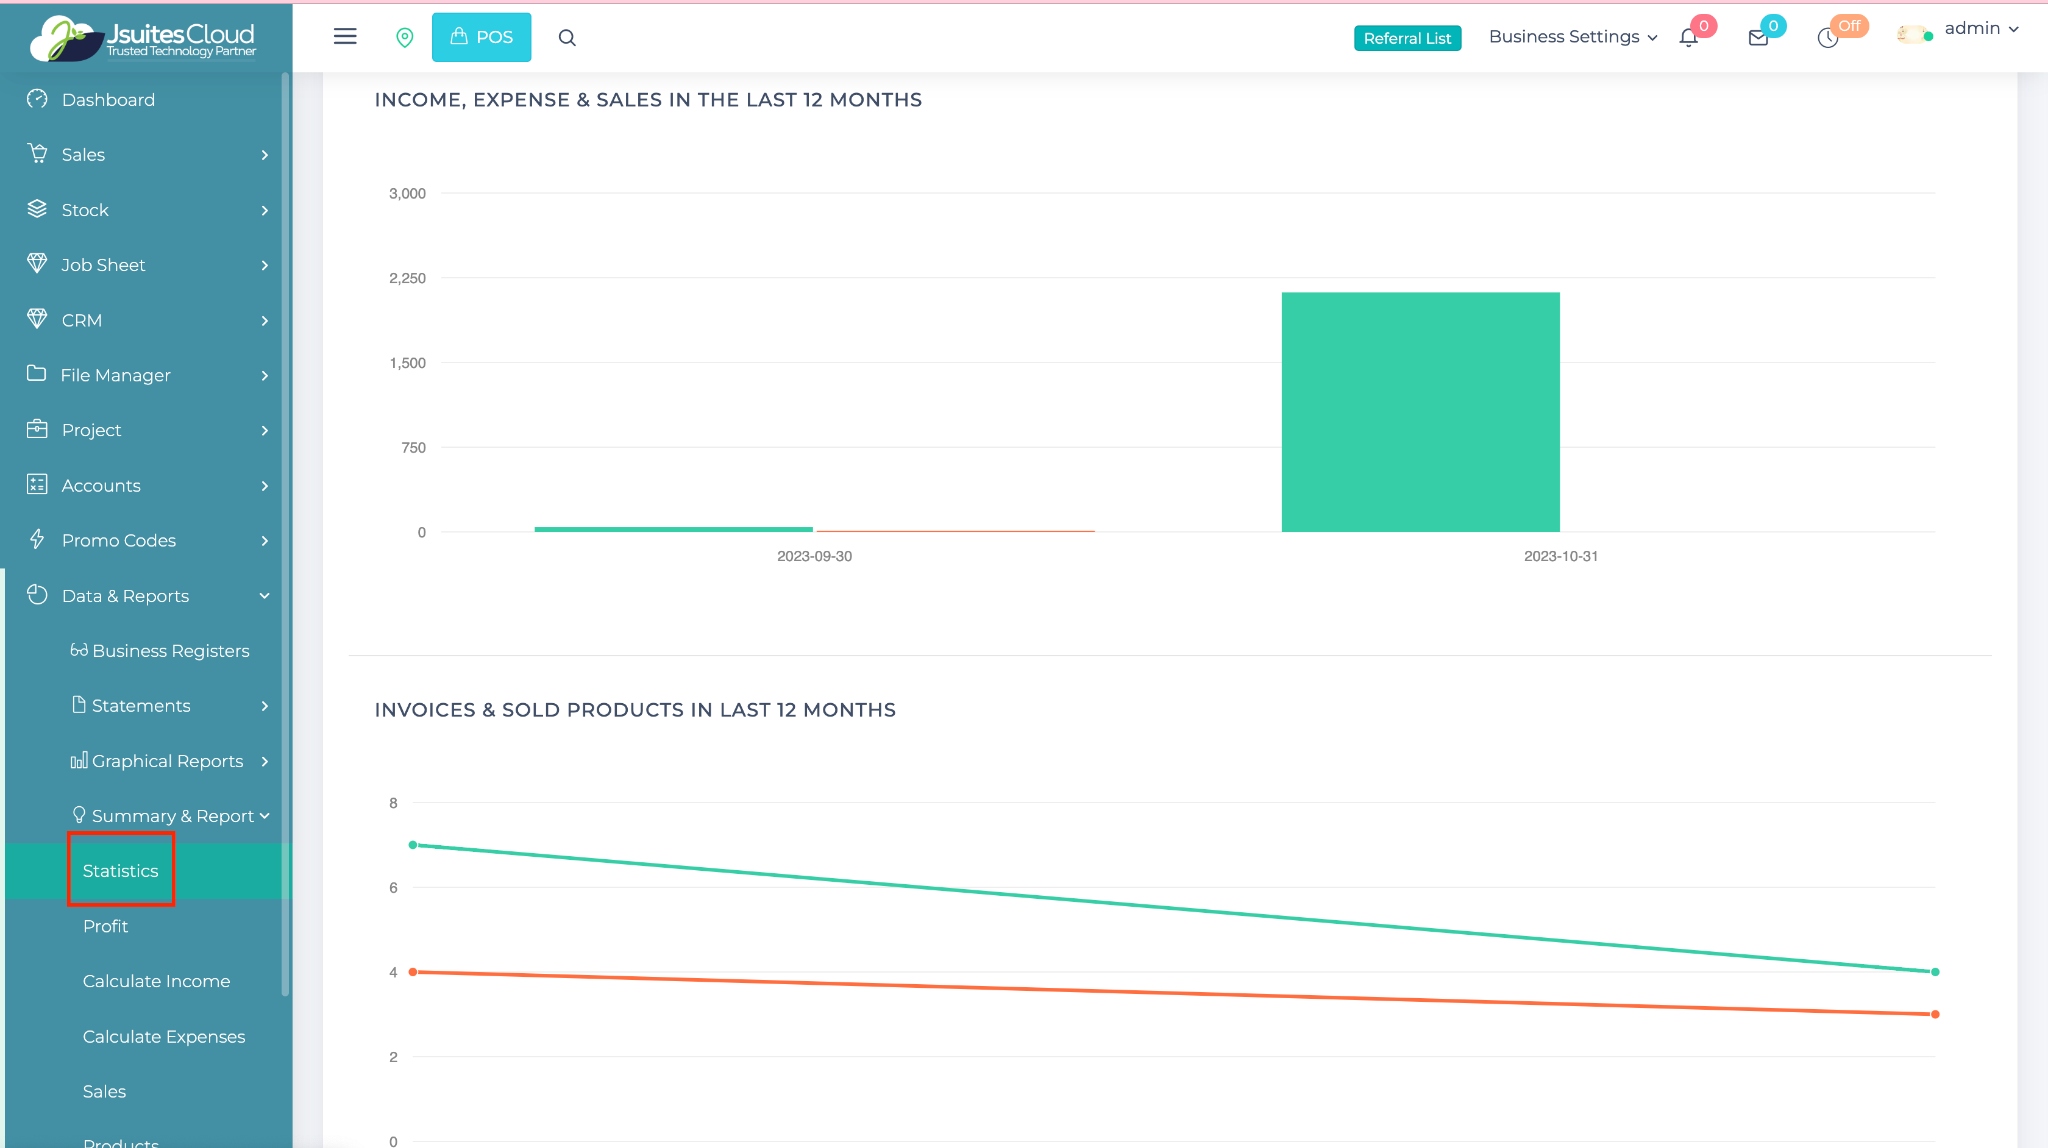Open the notifications bell icon

click(1689, 38)
